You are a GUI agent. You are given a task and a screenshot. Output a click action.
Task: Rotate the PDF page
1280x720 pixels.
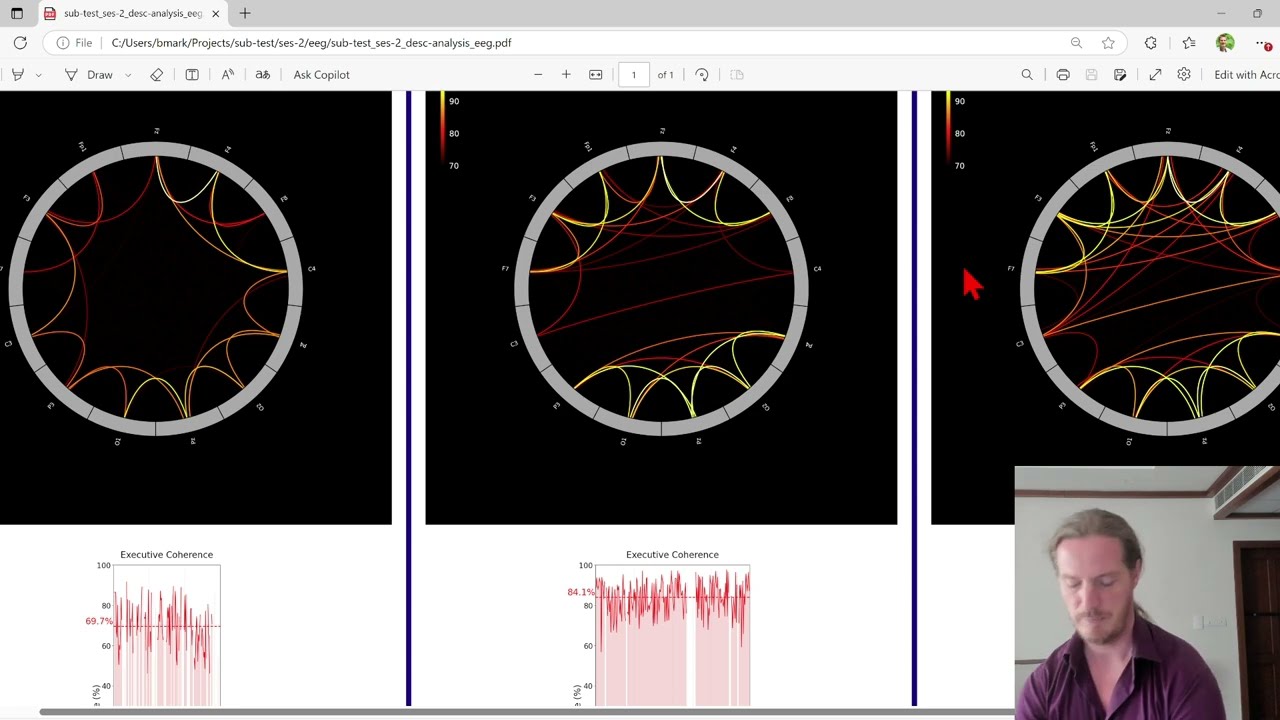click(702, 75)
